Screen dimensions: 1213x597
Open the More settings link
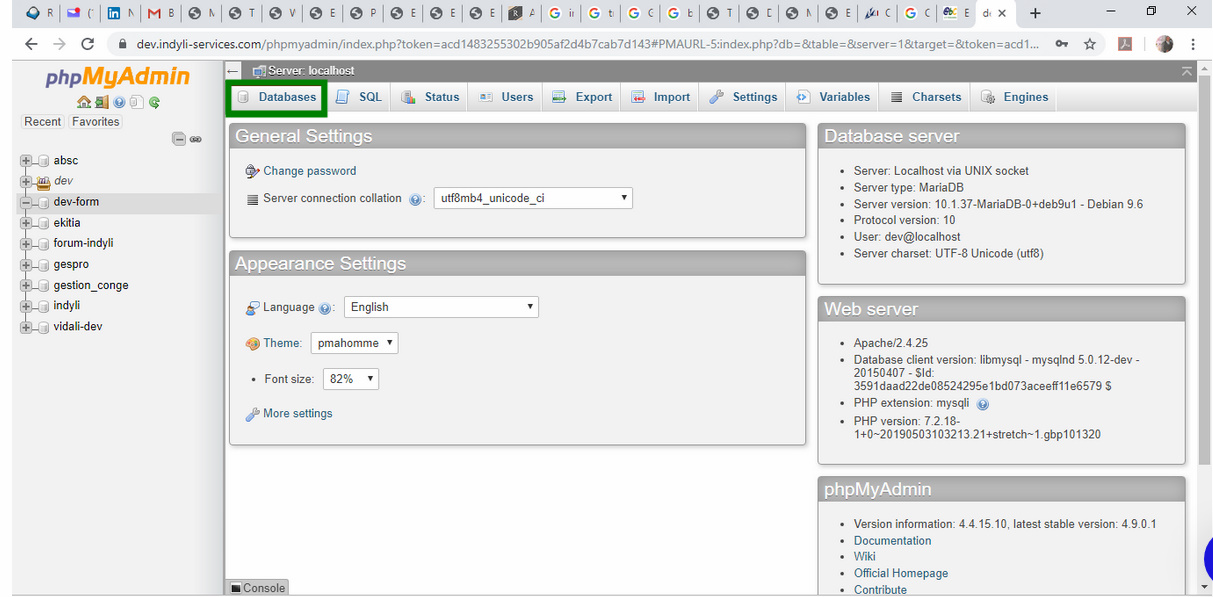pos(297,414)
